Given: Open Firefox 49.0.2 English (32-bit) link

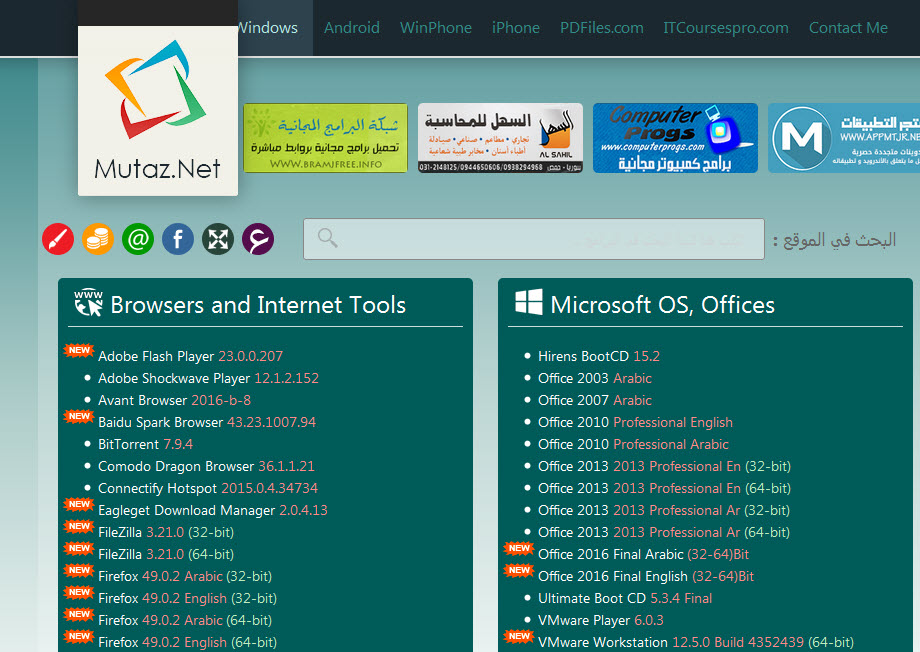Looking at the screenshot, I should point(187,598).
